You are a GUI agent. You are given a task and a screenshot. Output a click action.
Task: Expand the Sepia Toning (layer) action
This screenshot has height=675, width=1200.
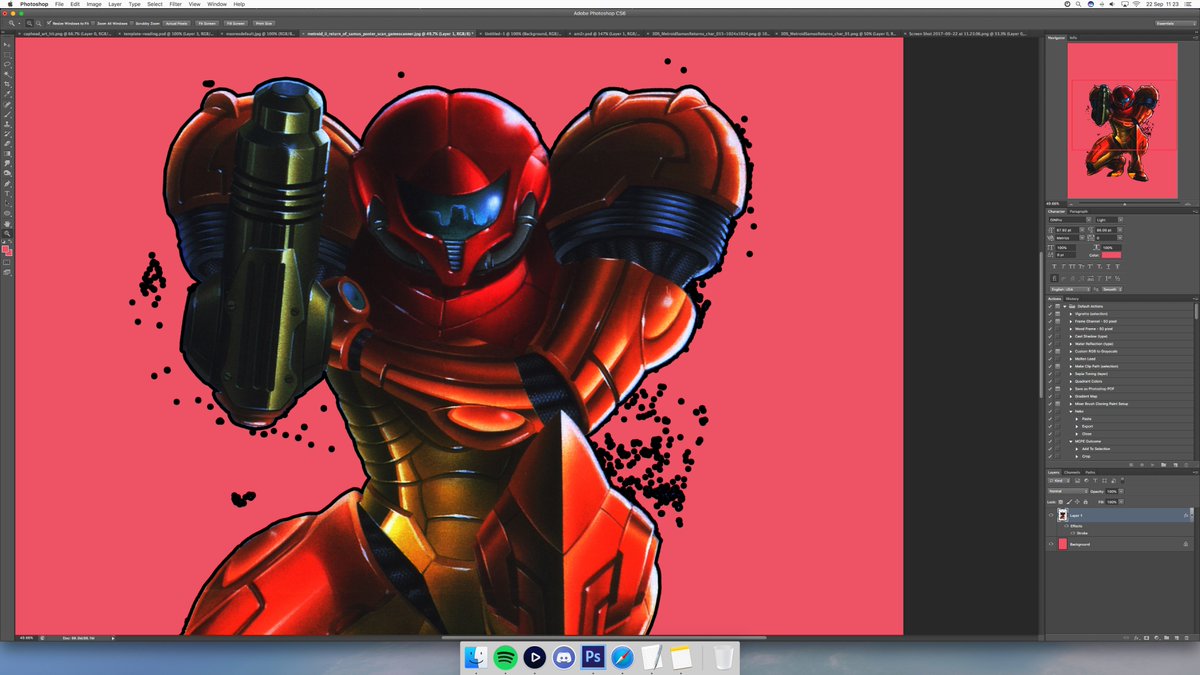coord(1071,374)
